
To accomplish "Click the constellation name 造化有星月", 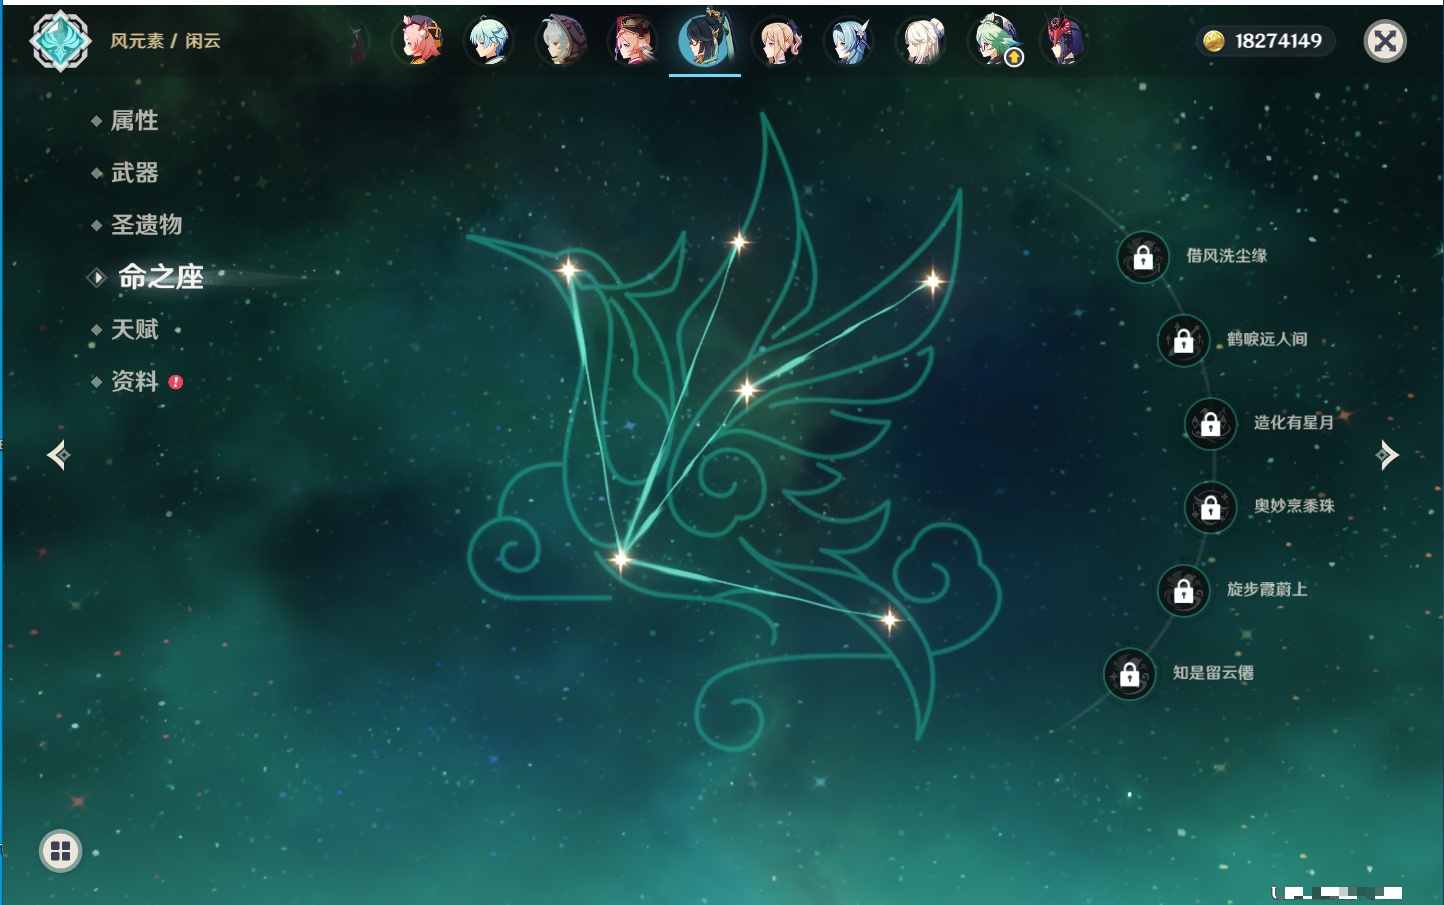I will click(1294, 423).
